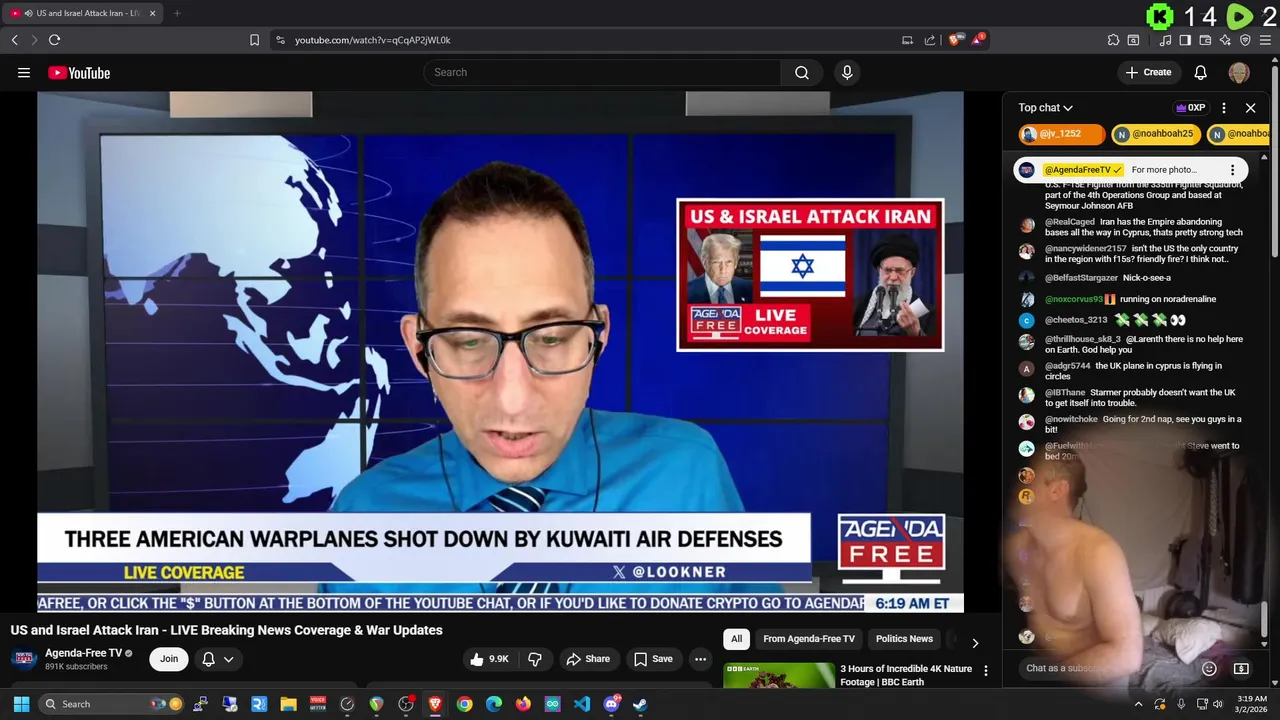Click Windows taskbar Search box
The image size is (1280, 720).
110,704
